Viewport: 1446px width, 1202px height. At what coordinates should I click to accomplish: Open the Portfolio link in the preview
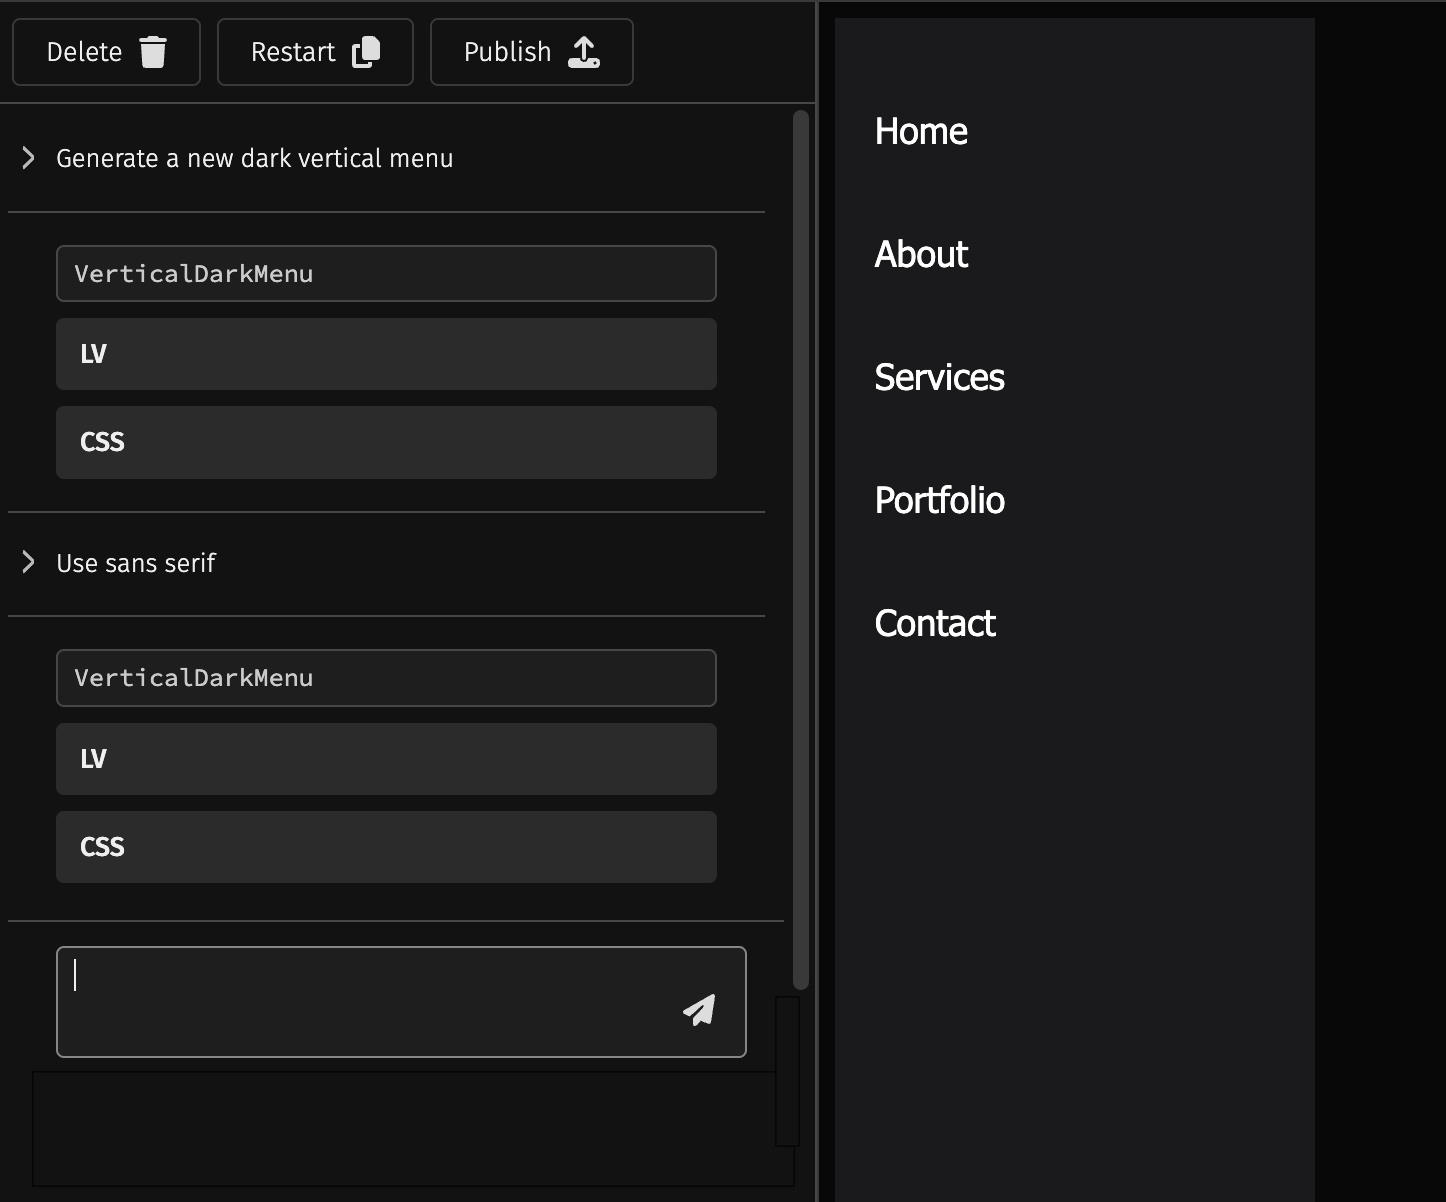click(x=939, y=500)
